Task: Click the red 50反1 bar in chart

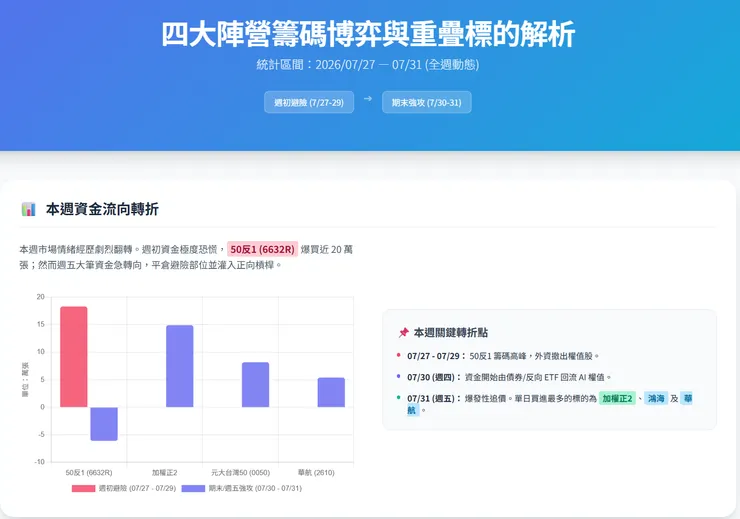Action: (74, 357)
